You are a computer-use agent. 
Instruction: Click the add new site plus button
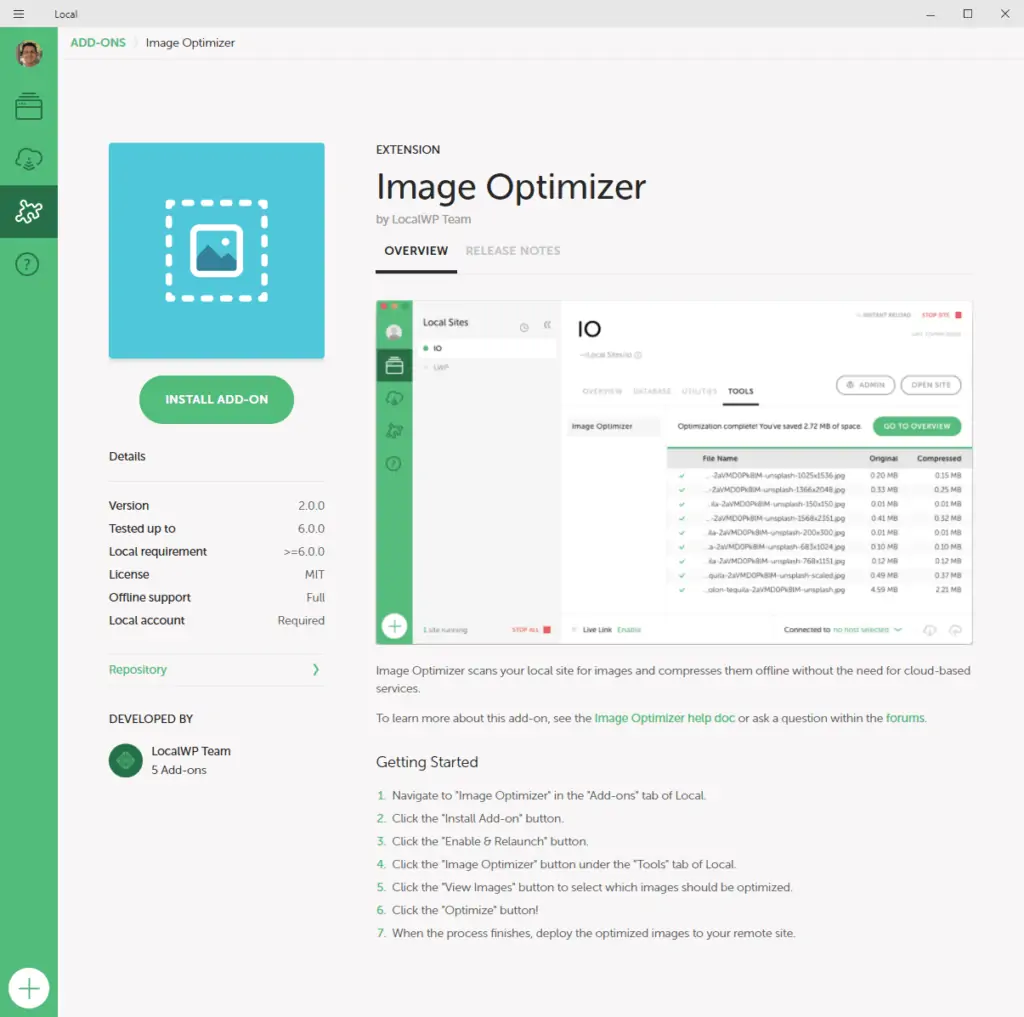tap(29, 988)
